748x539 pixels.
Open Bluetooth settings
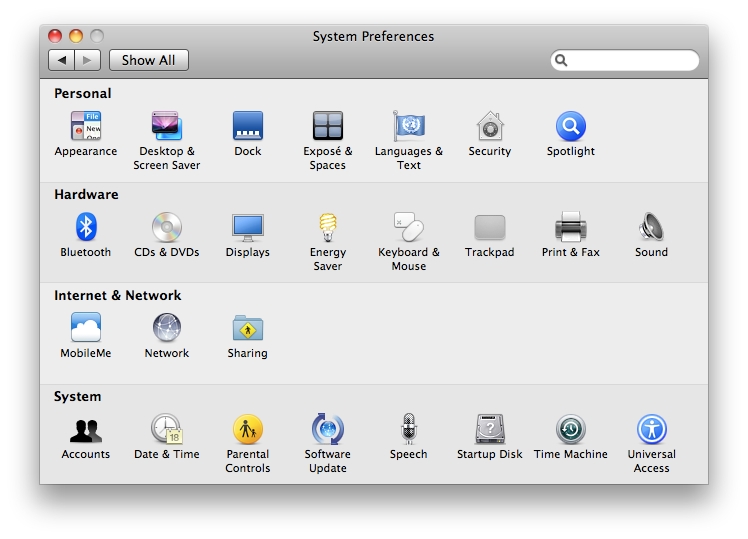coord(86,228)
